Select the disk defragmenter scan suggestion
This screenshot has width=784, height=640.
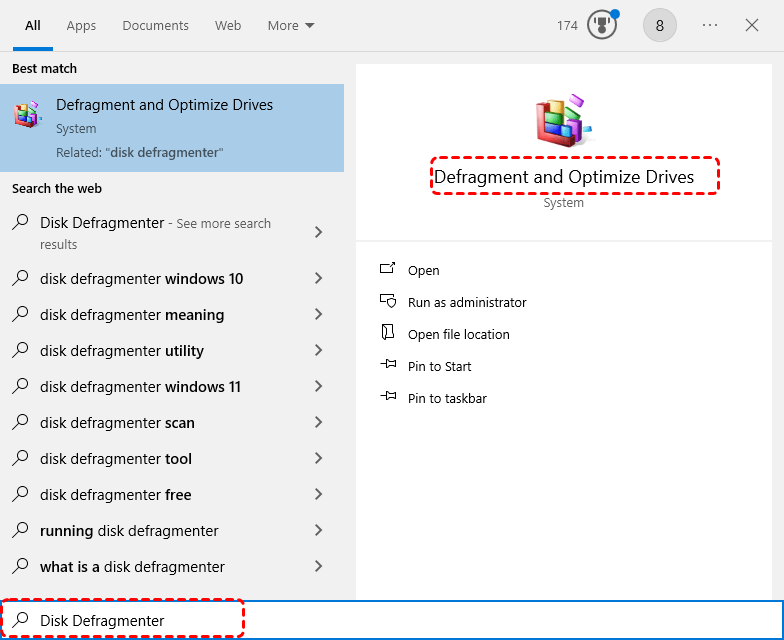[x=117, y=423]
